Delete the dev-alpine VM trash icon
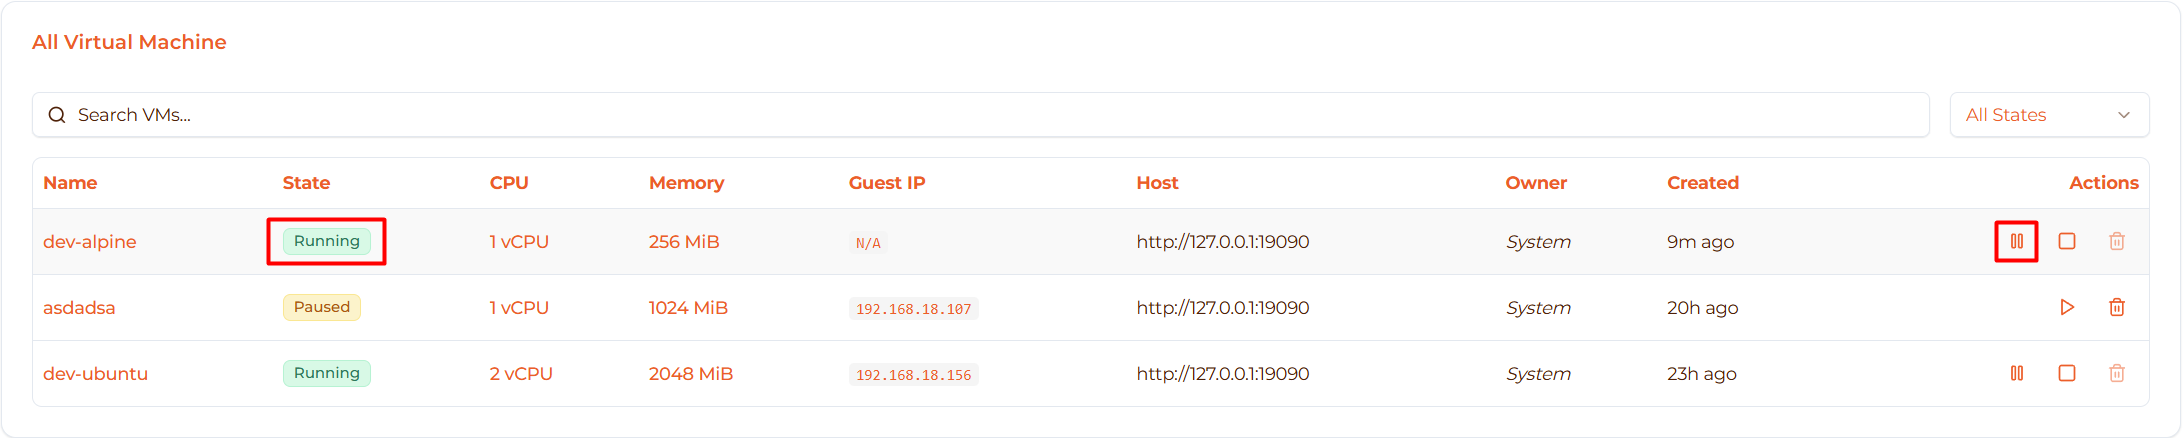The width and height of the screenshot is (2183, 438). point(2116,241)
